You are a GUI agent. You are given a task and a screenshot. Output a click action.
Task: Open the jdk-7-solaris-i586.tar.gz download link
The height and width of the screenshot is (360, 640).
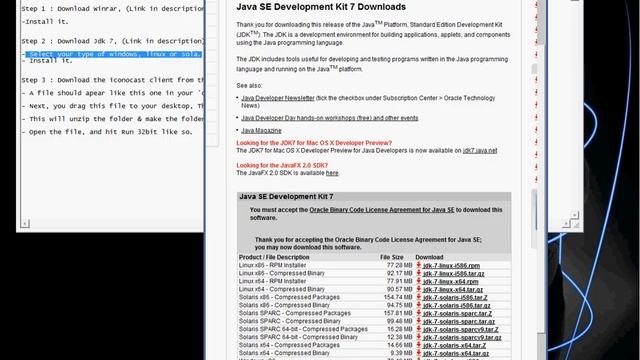click(457, 305)
